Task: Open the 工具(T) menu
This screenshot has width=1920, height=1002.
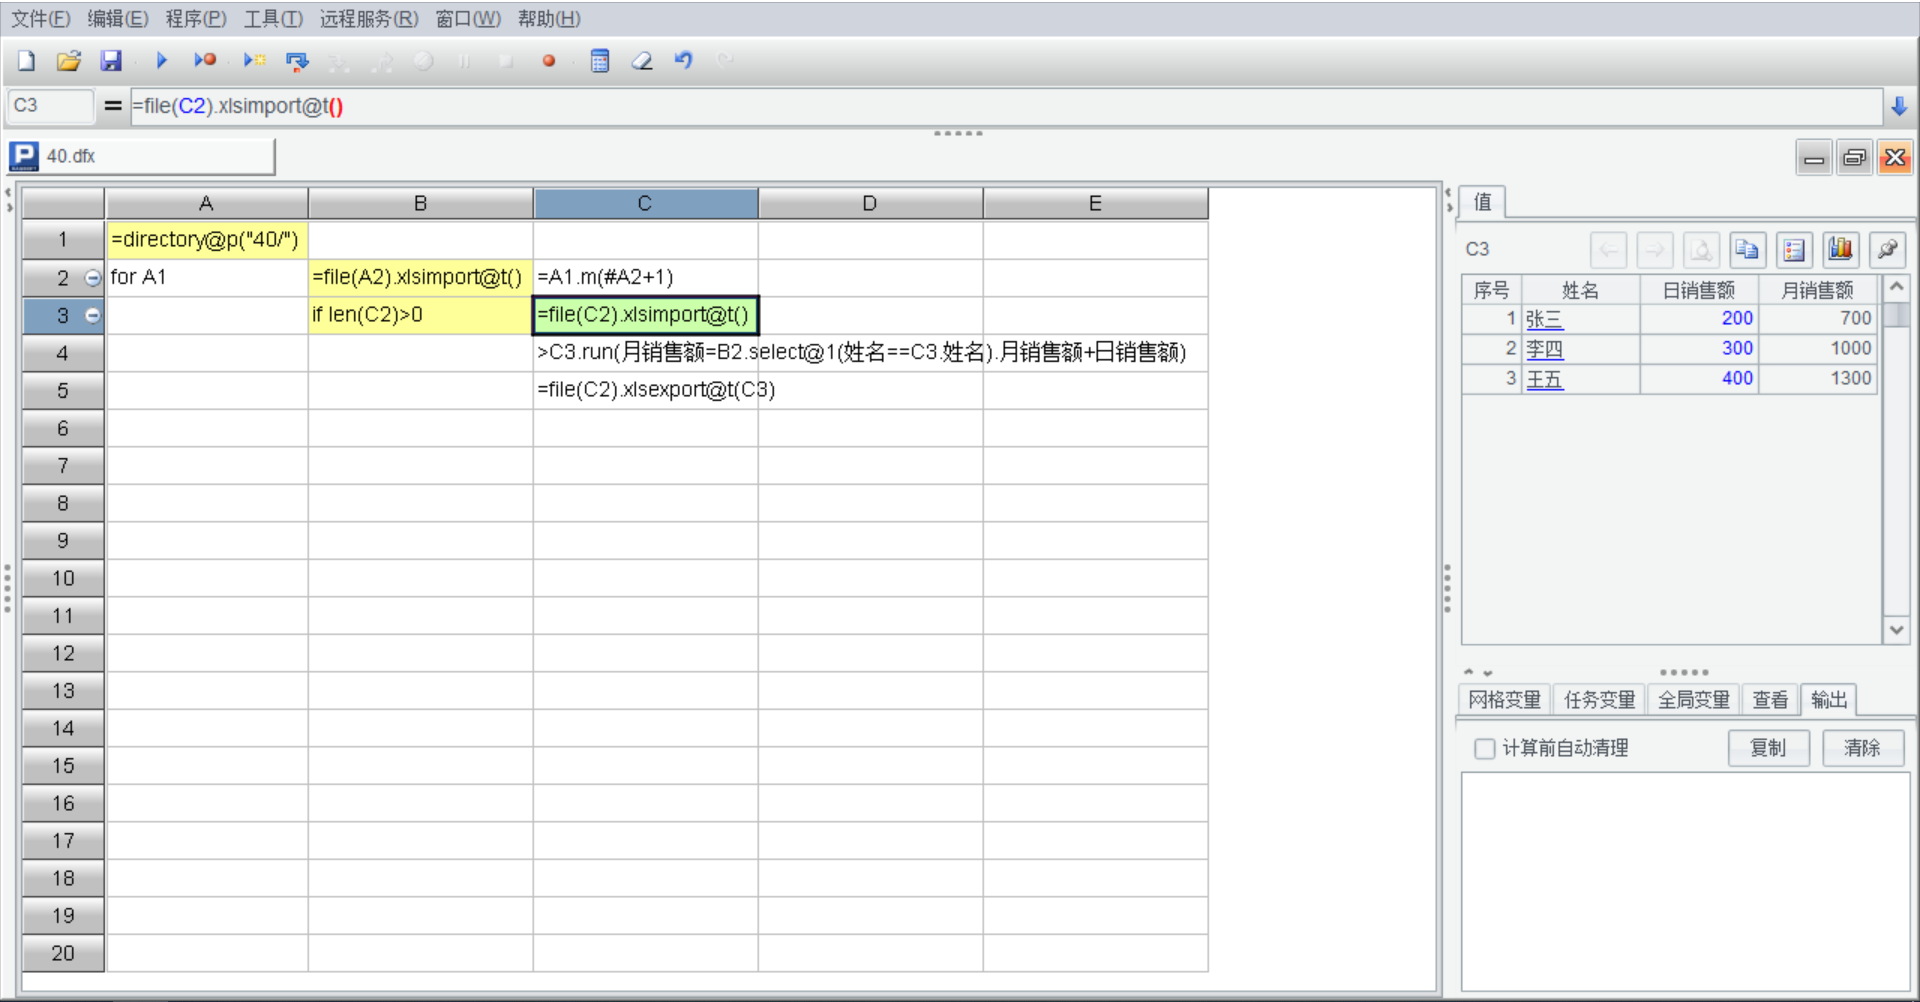Action: click(273, 19)
